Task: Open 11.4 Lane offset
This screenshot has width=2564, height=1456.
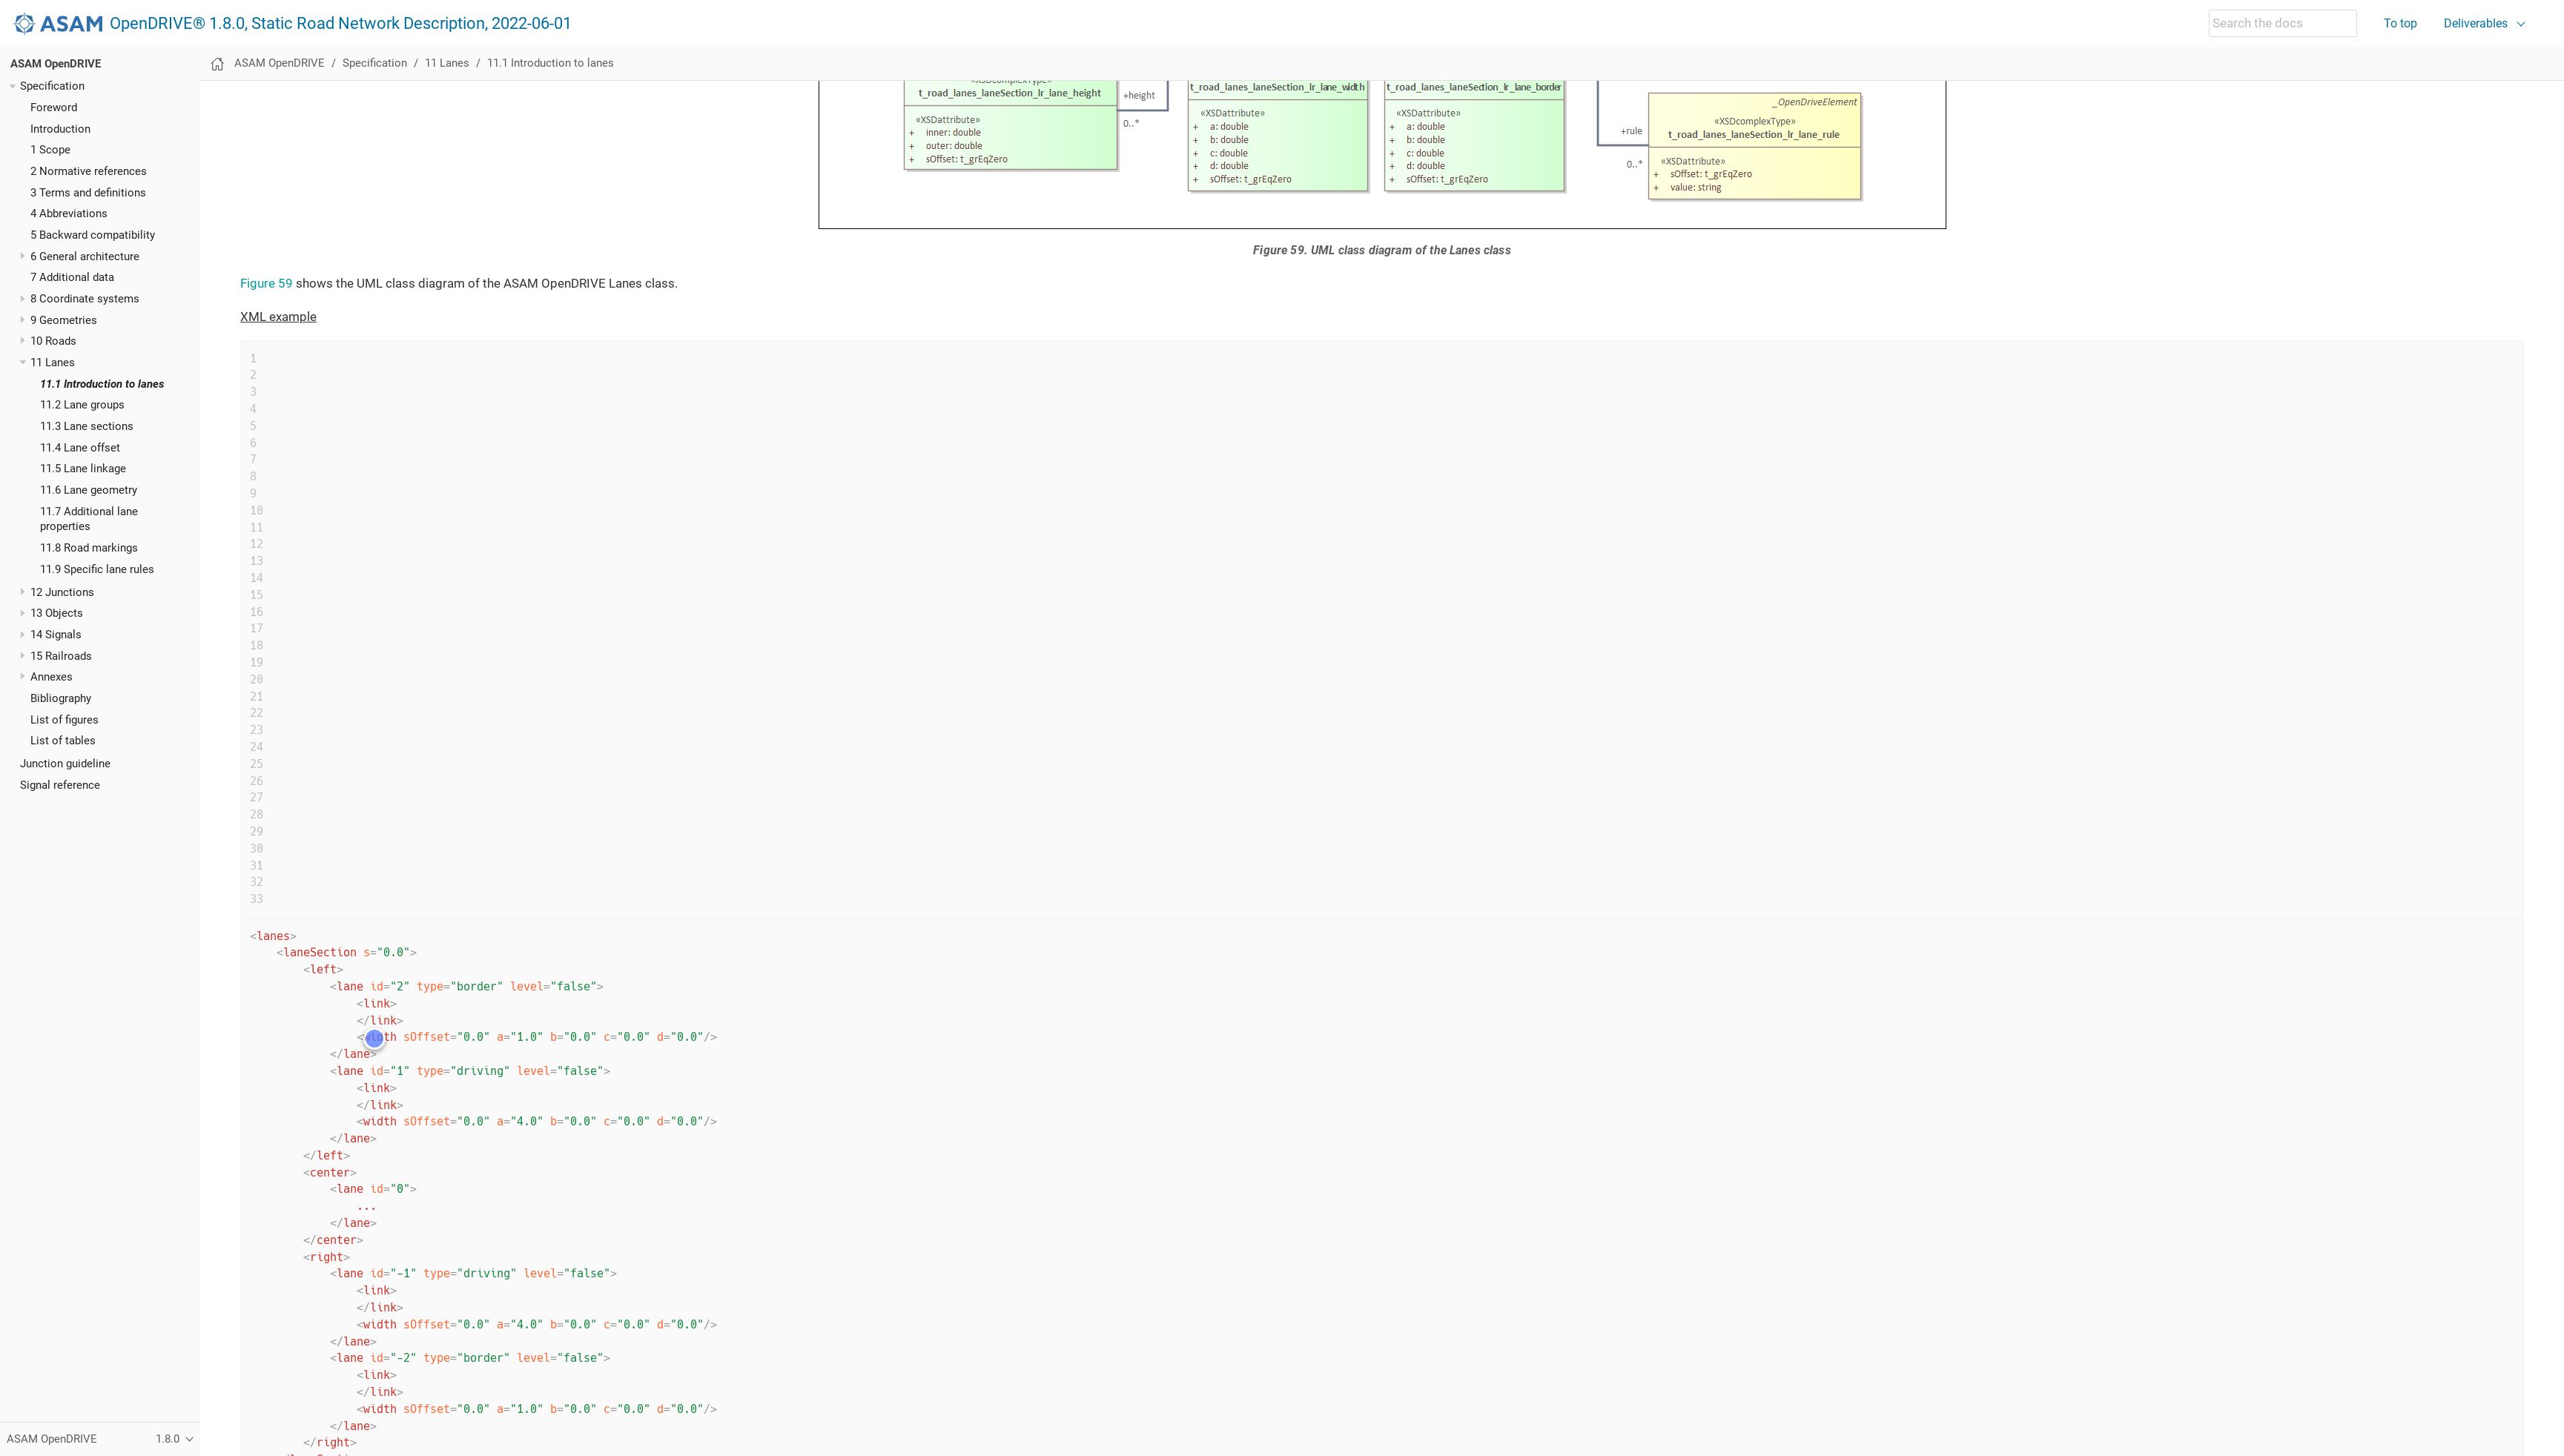Action: pyautogui.click(x=80, y=448)
